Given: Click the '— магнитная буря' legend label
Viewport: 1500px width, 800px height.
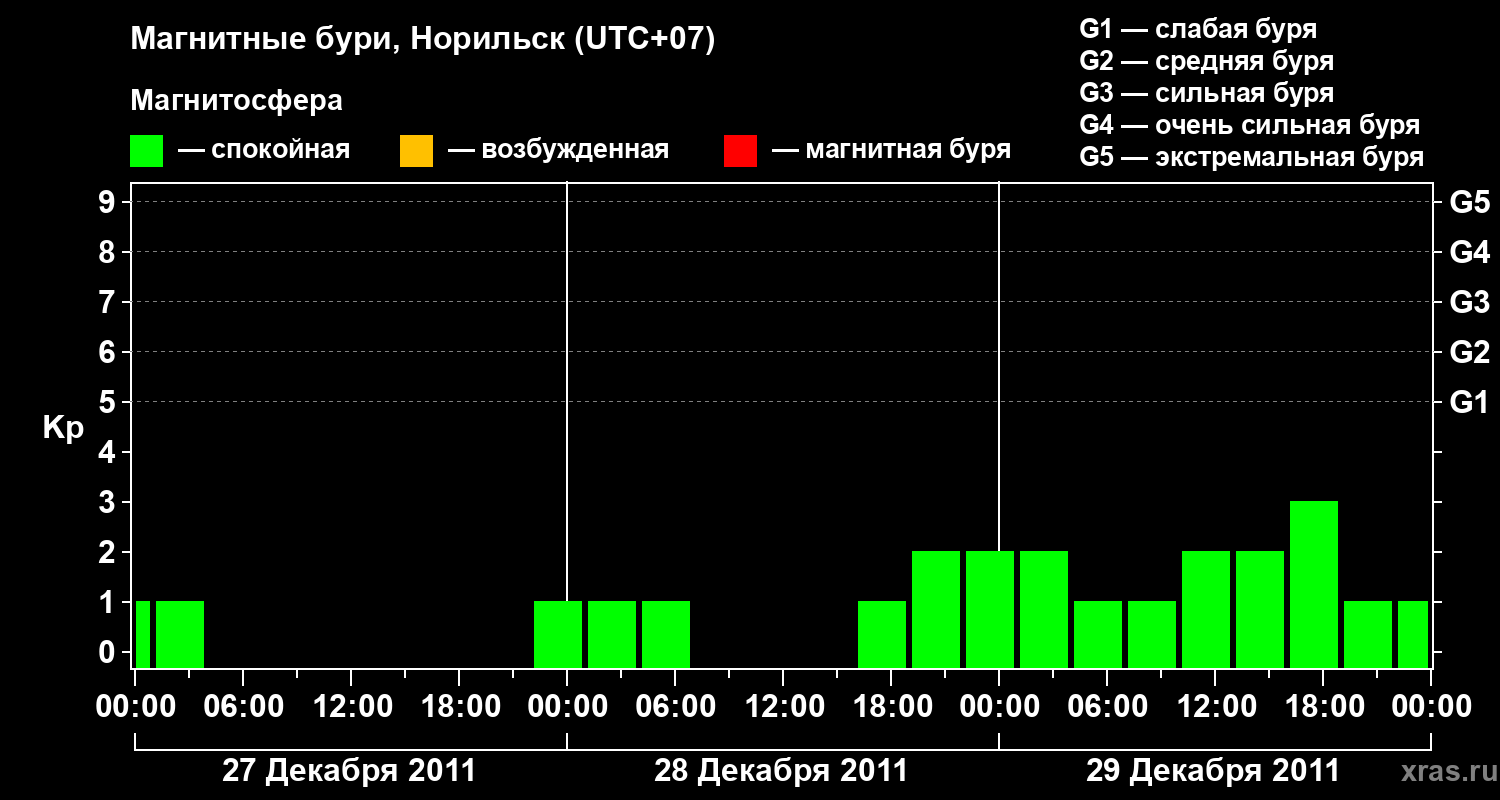Looking at the screenshot, I should [x=891, y=151].
